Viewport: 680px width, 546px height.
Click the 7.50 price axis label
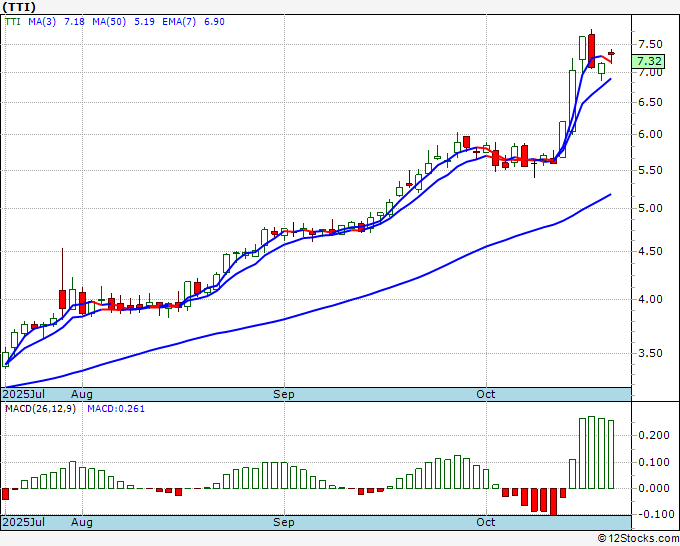pos(650,44)
